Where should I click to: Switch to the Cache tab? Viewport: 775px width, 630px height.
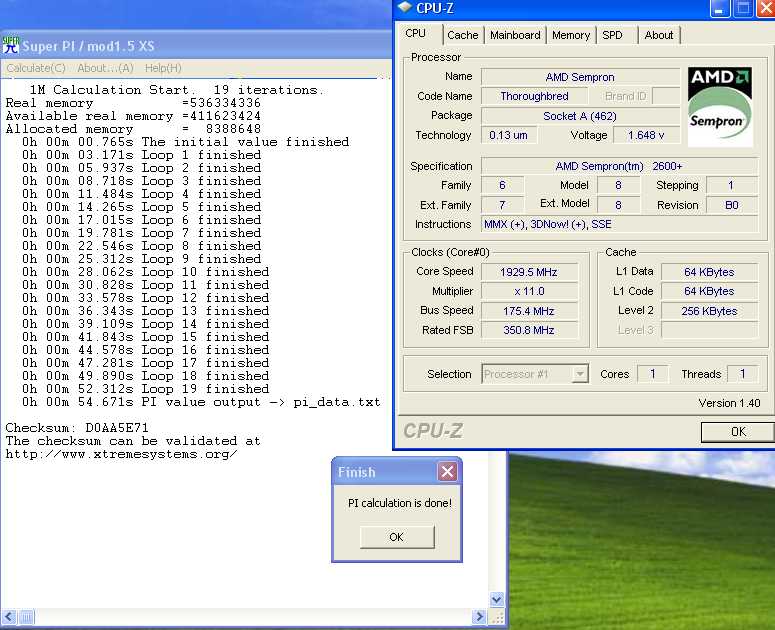click(463, 35)
